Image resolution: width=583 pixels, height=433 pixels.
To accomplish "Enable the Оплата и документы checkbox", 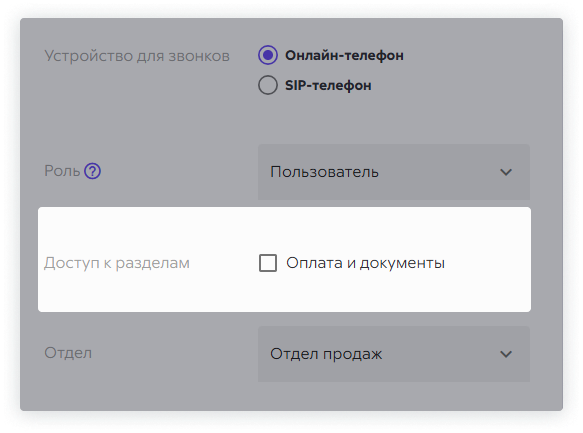I will point(268,263).
